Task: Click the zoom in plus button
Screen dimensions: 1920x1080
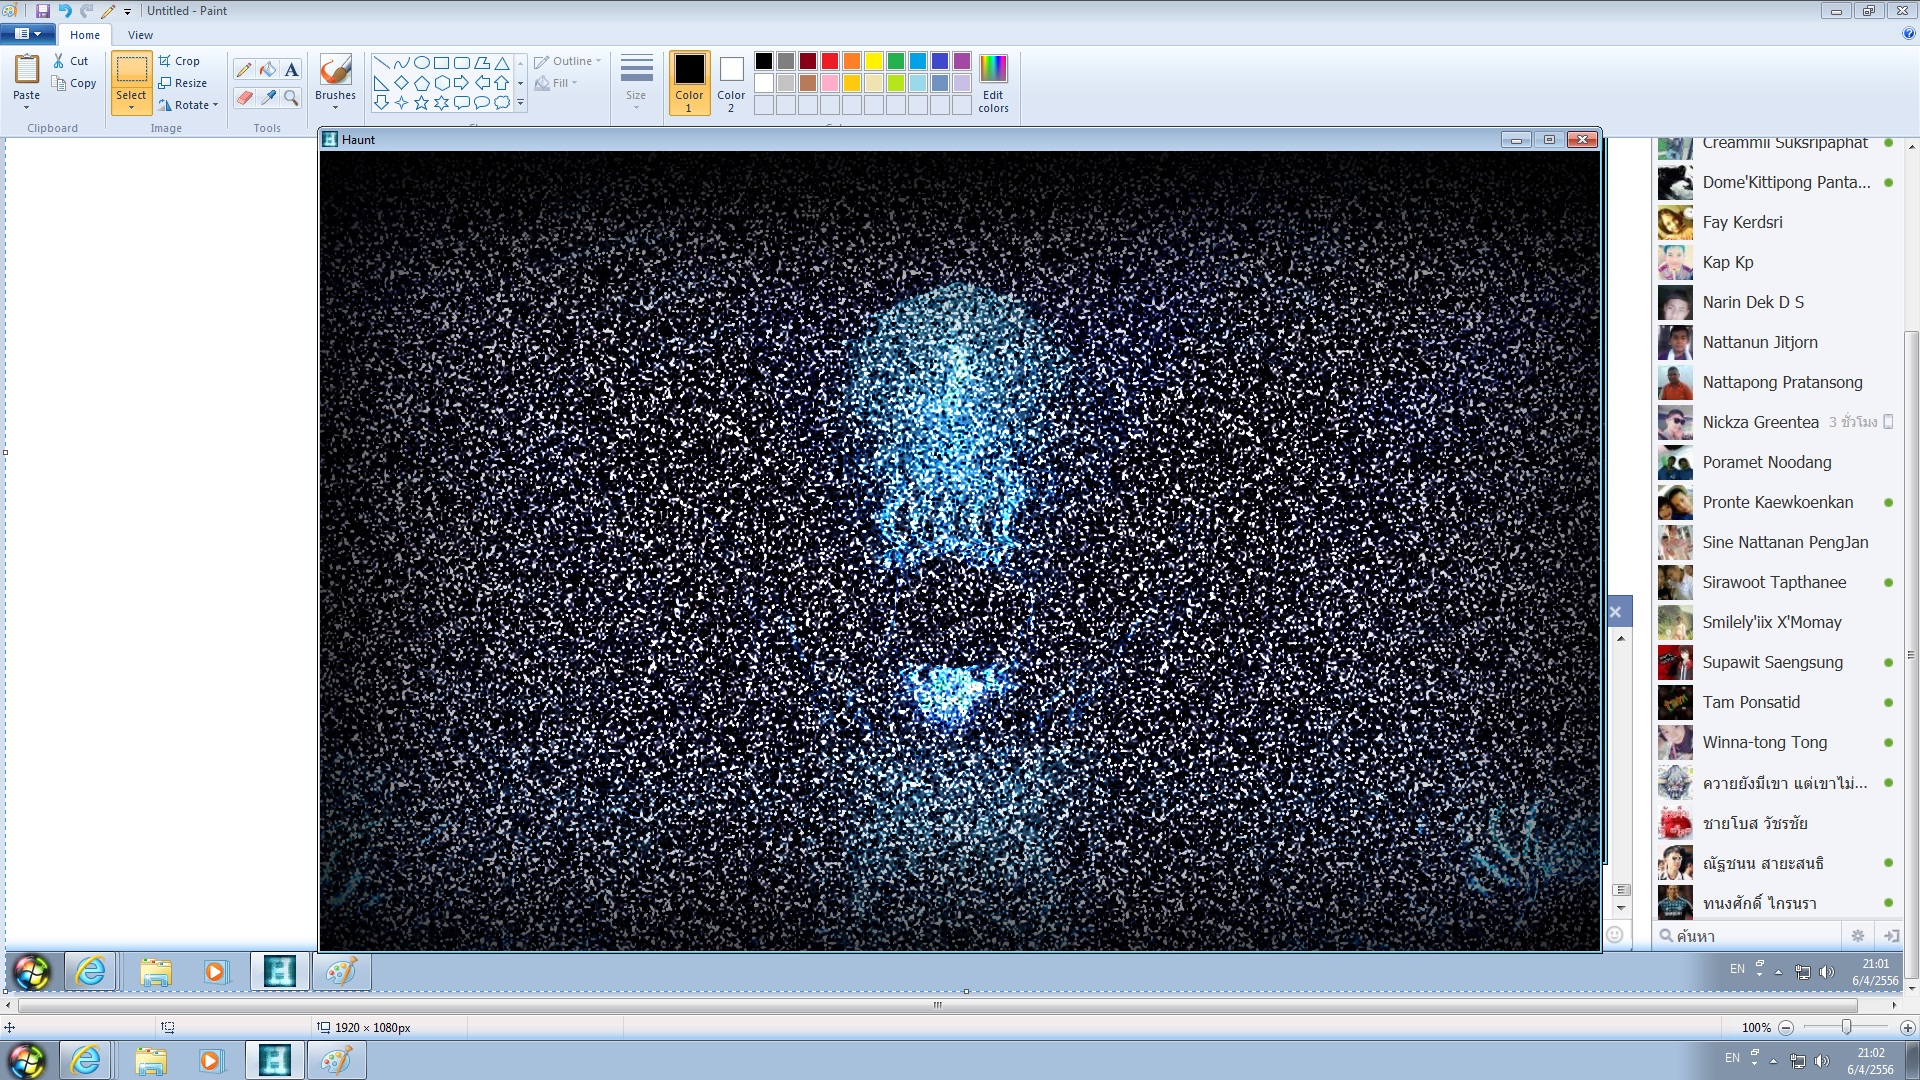Action: point(1907,1028)
